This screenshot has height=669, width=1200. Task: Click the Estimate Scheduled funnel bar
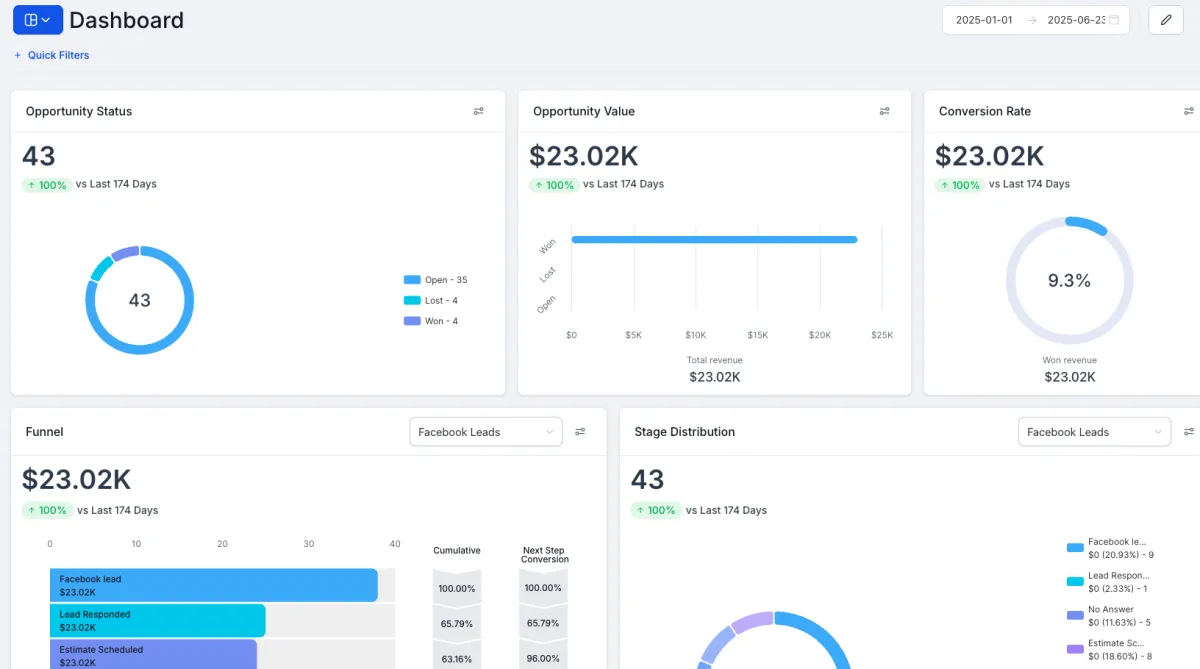click(153, 654)
